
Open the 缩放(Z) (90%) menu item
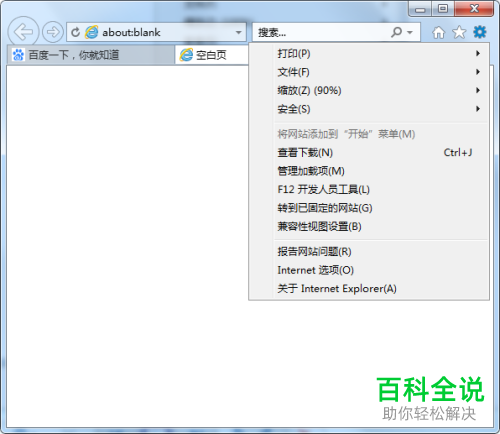click(369, 90)
